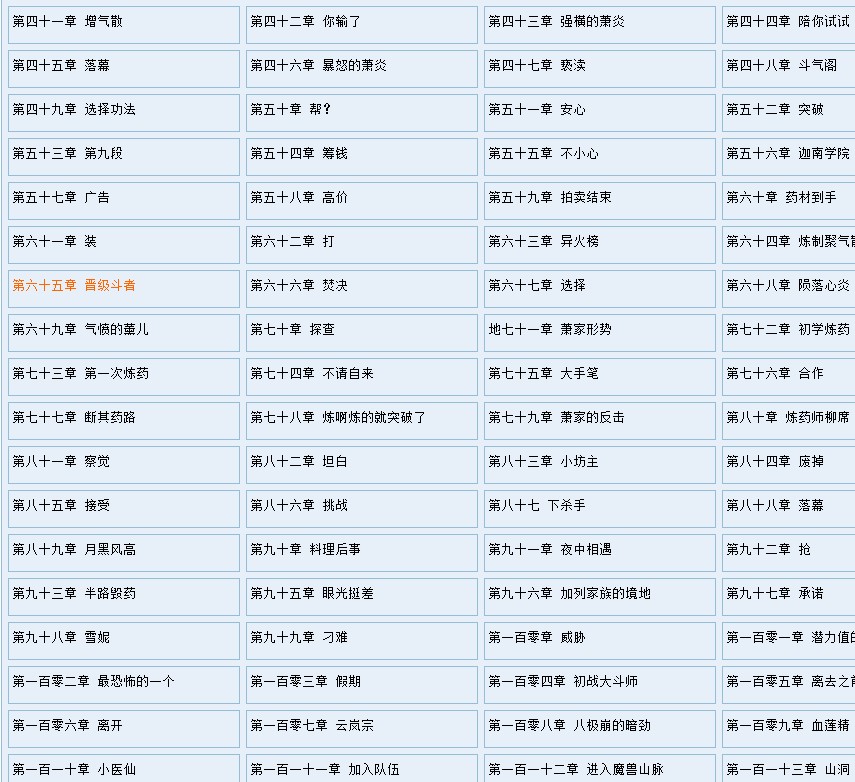Select 第一百零八章 八极崩的暗劲

[x=569, y=726]
